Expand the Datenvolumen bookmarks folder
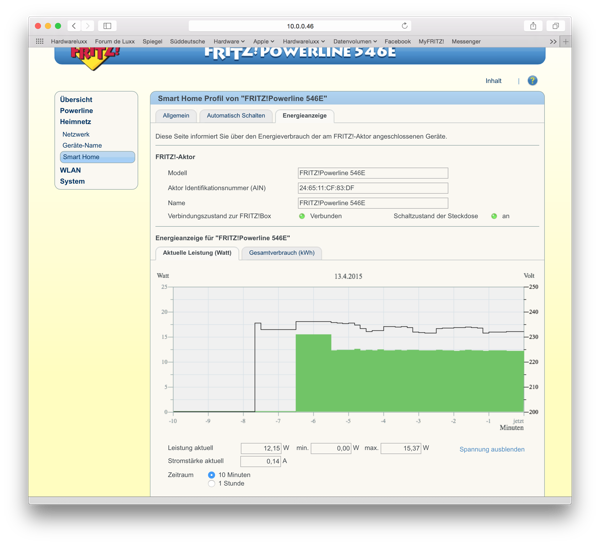The width and height of the screenshot is (600, 545). point(355,41)
